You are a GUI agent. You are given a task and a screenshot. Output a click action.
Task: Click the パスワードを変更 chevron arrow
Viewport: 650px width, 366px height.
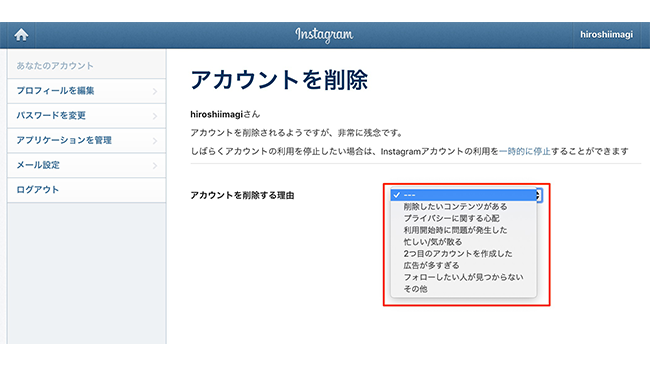[x=155, y=116]
